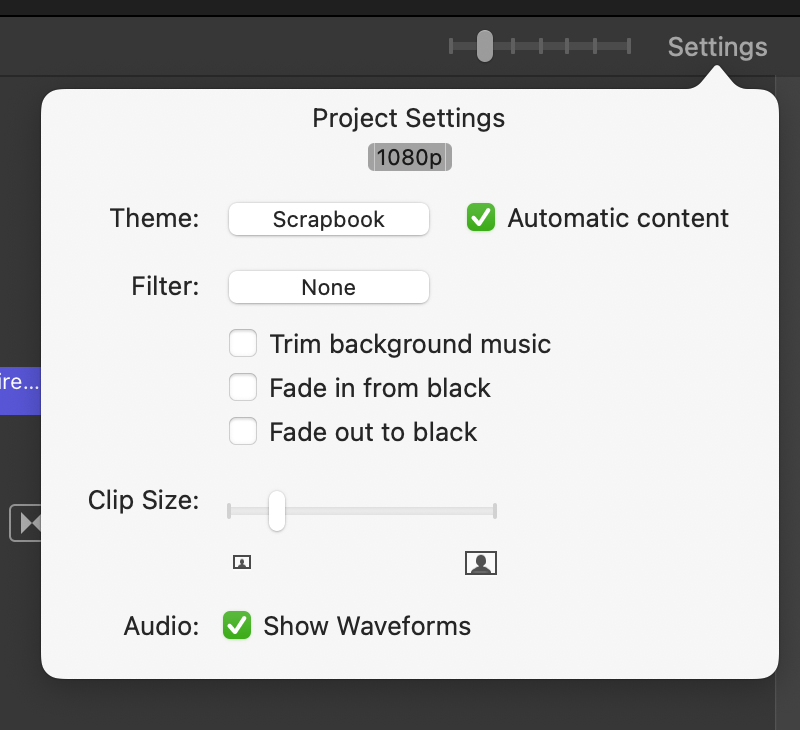
Task: Open the Filter None selector
Action: tap(329, 287)
